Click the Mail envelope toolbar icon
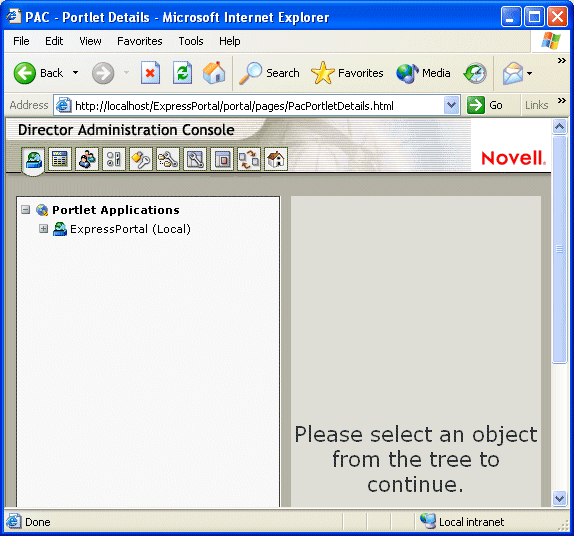 (x=513, y=73)
